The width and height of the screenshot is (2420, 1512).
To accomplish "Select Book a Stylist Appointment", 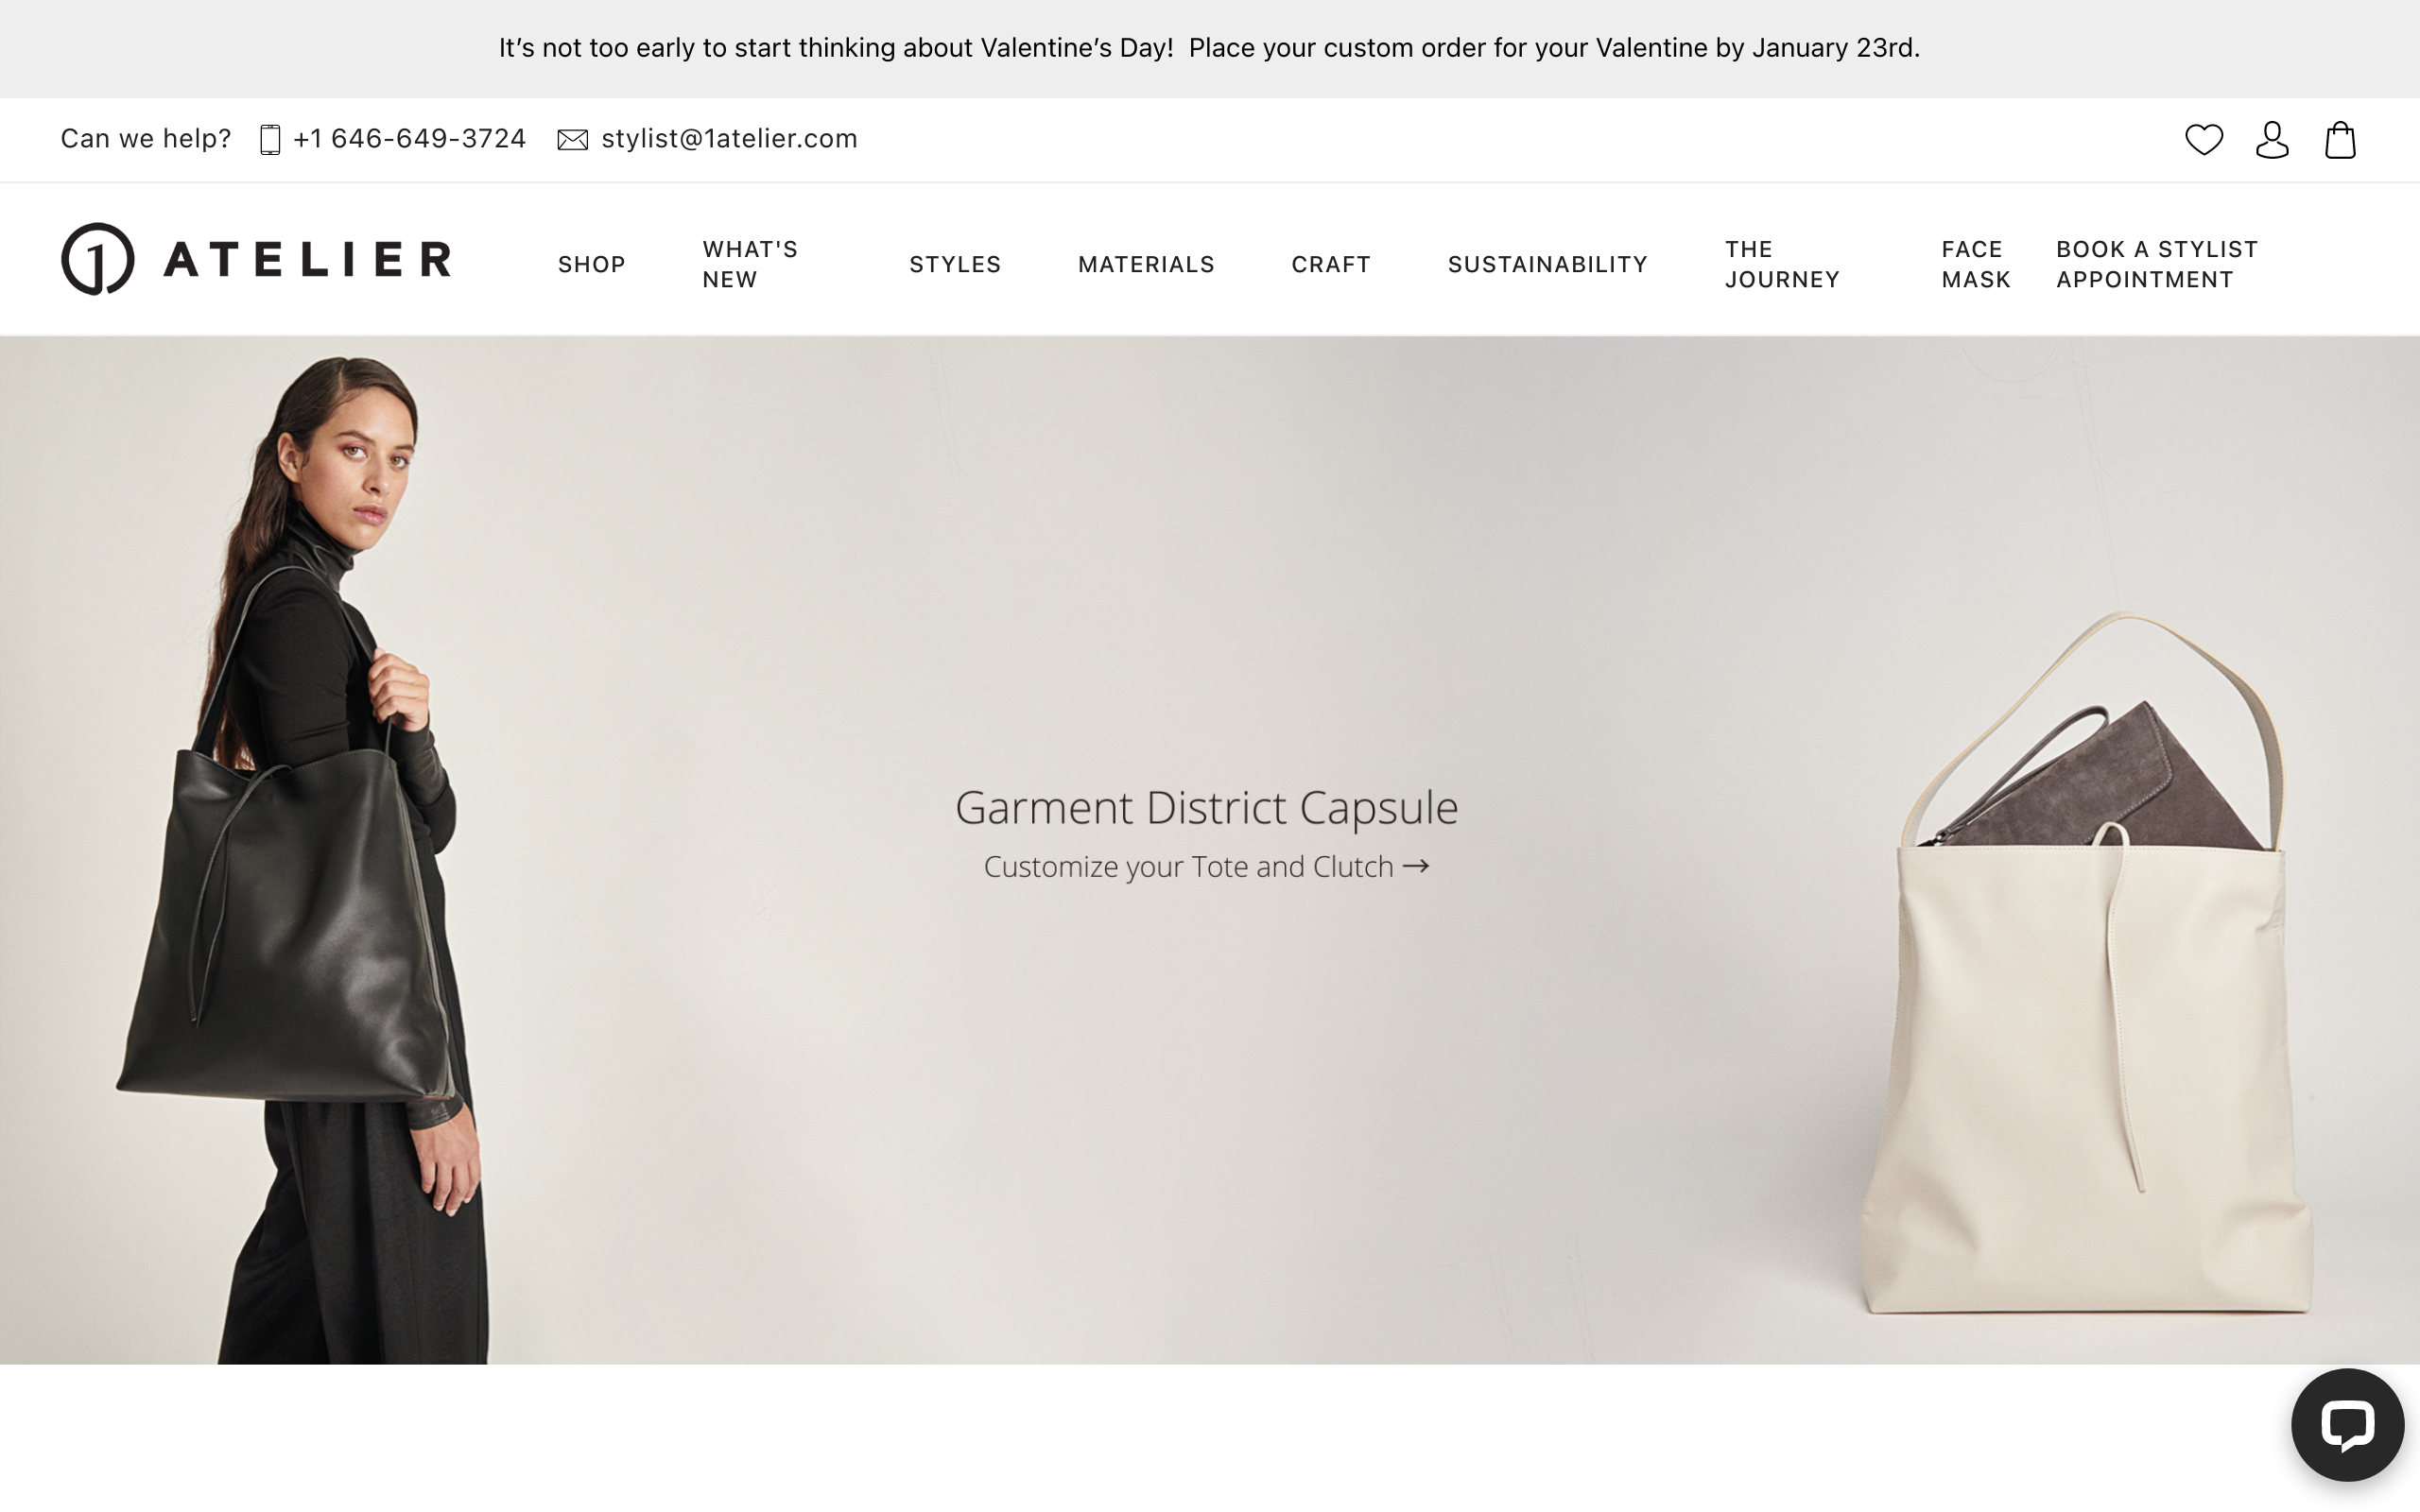I will 2157,264.
